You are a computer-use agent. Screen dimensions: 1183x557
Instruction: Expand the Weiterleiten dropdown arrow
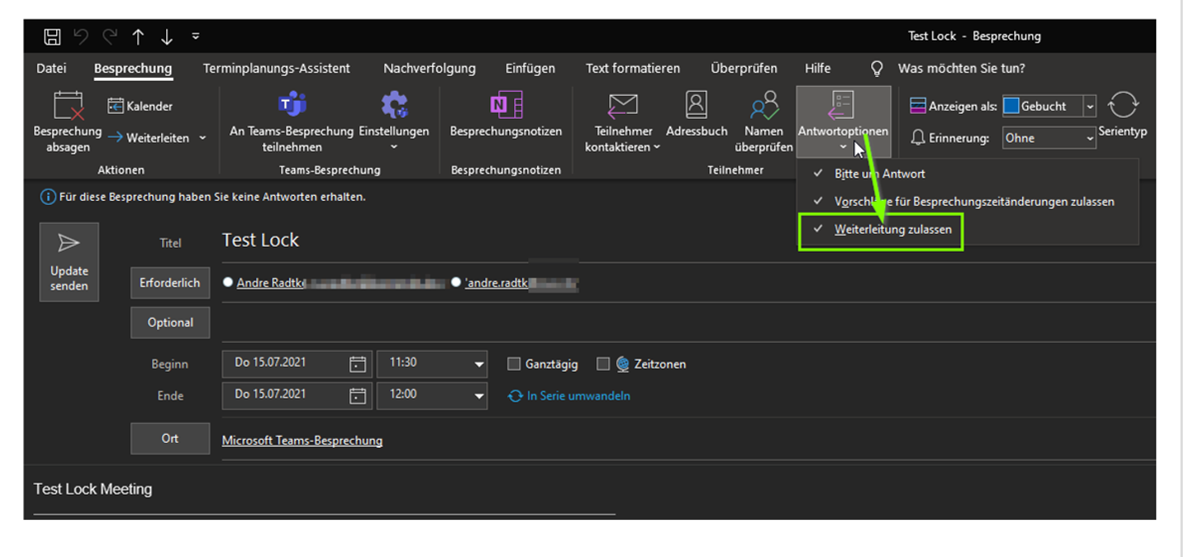tap(202, 138)
